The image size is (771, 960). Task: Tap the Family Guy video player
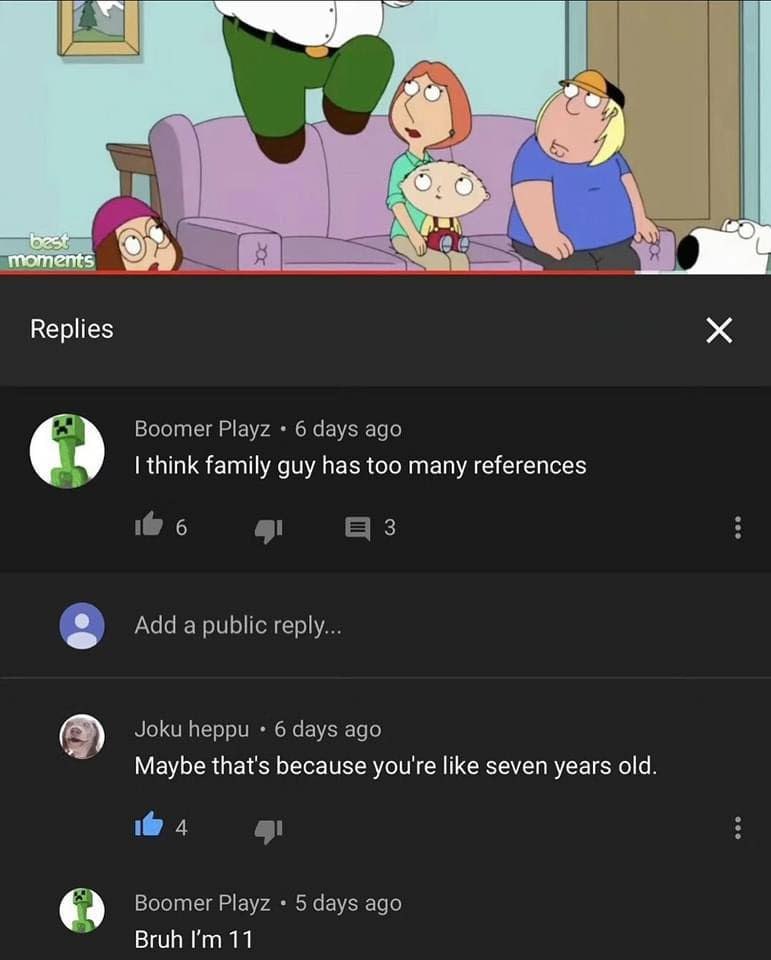(x=385, y=135)
